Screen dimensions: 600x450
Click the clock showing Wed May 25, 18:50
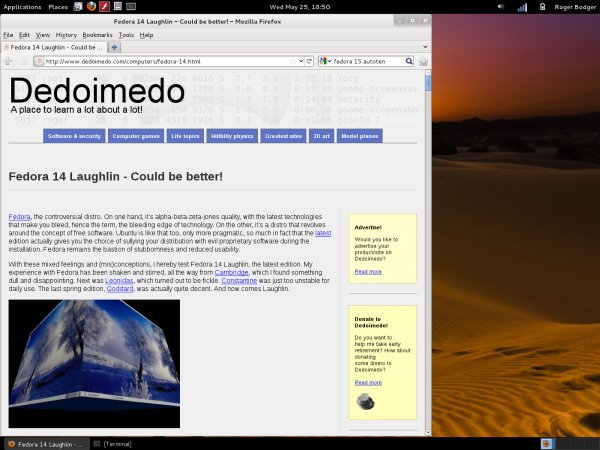[300, 7]
